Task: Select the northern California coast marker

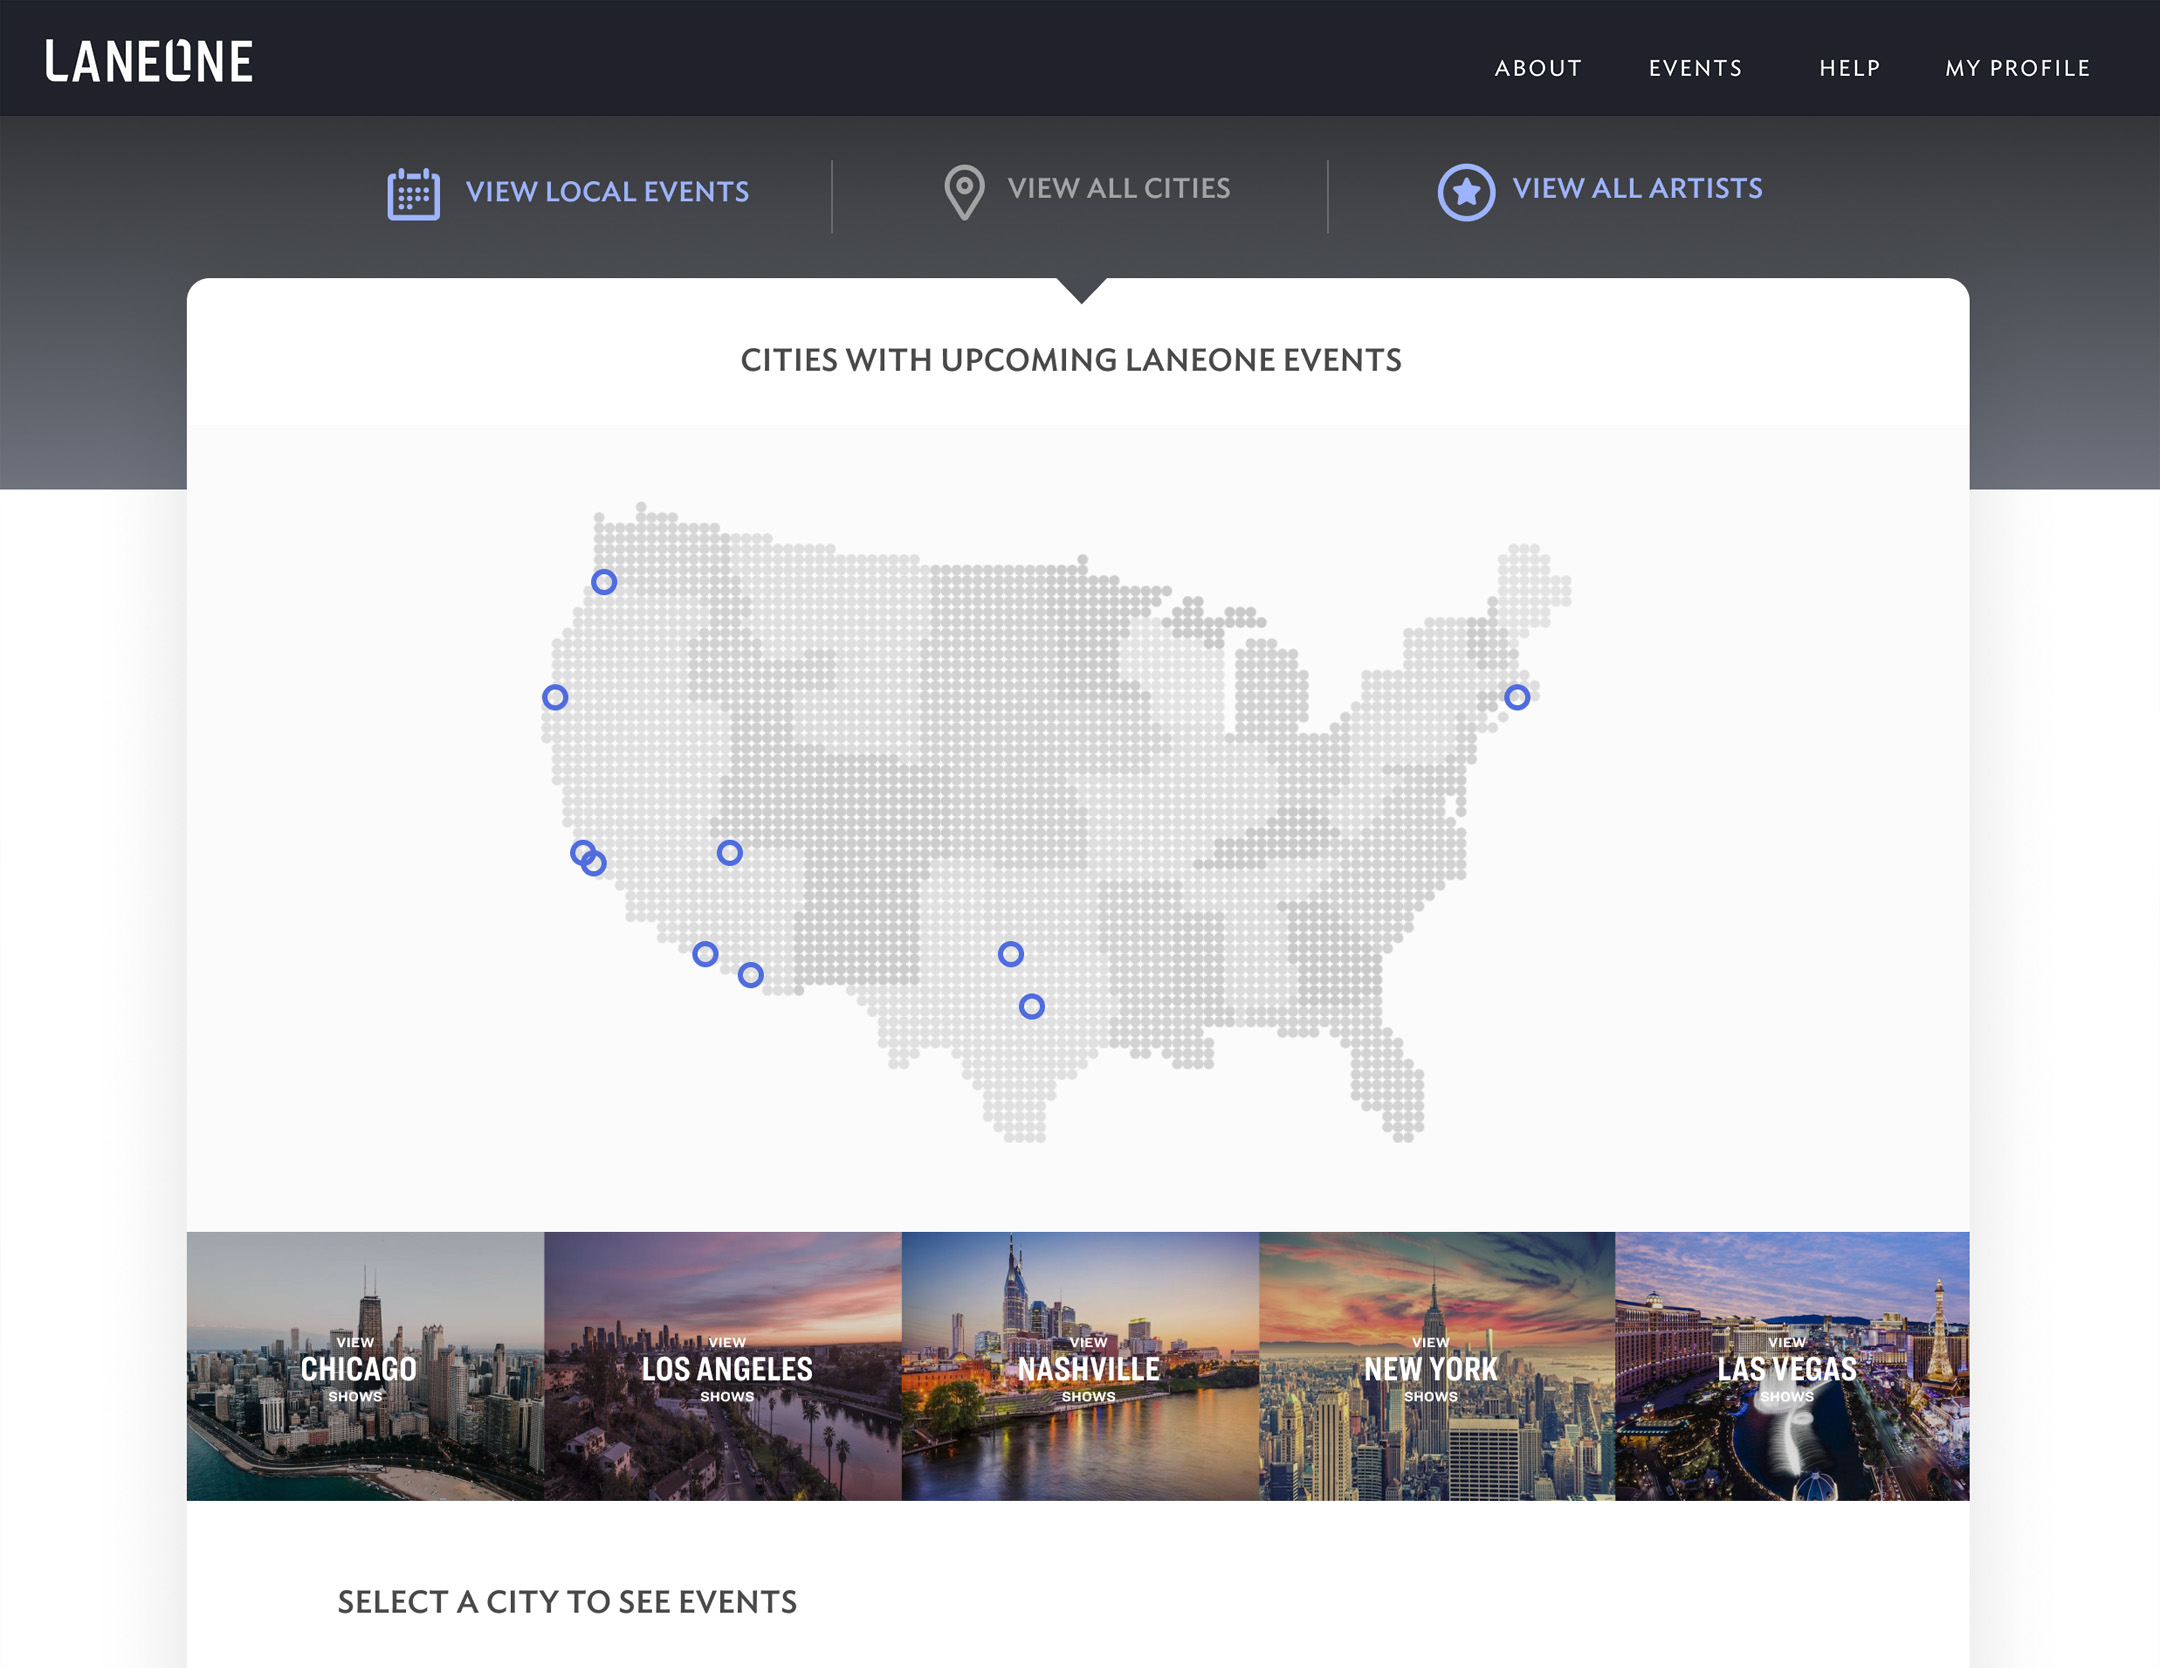Action: 555,697
